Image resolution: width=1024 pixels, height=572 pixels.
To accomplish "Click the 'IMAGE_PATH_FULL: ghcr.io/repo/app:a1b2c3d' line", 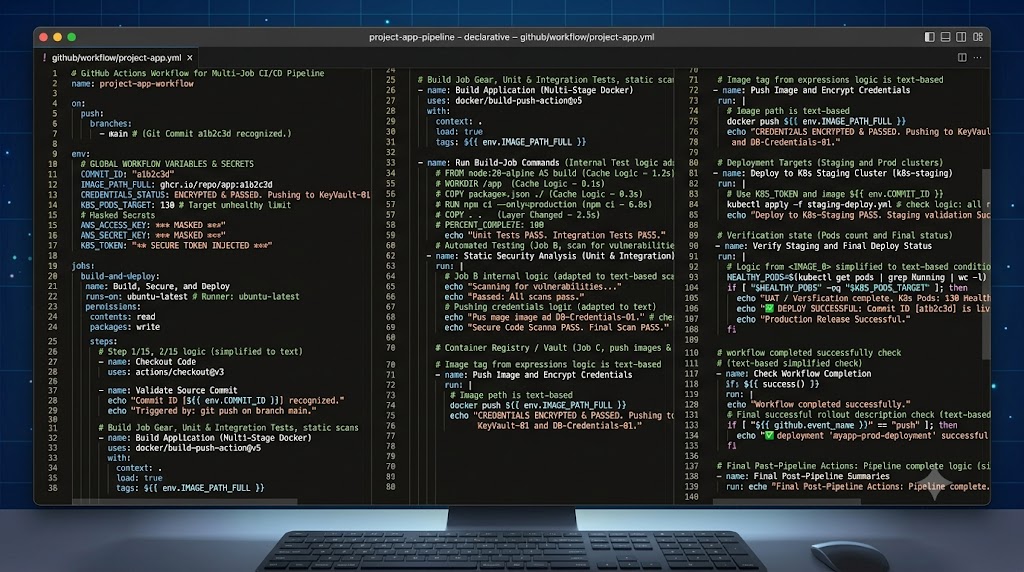I will click(x=176, y=185).
